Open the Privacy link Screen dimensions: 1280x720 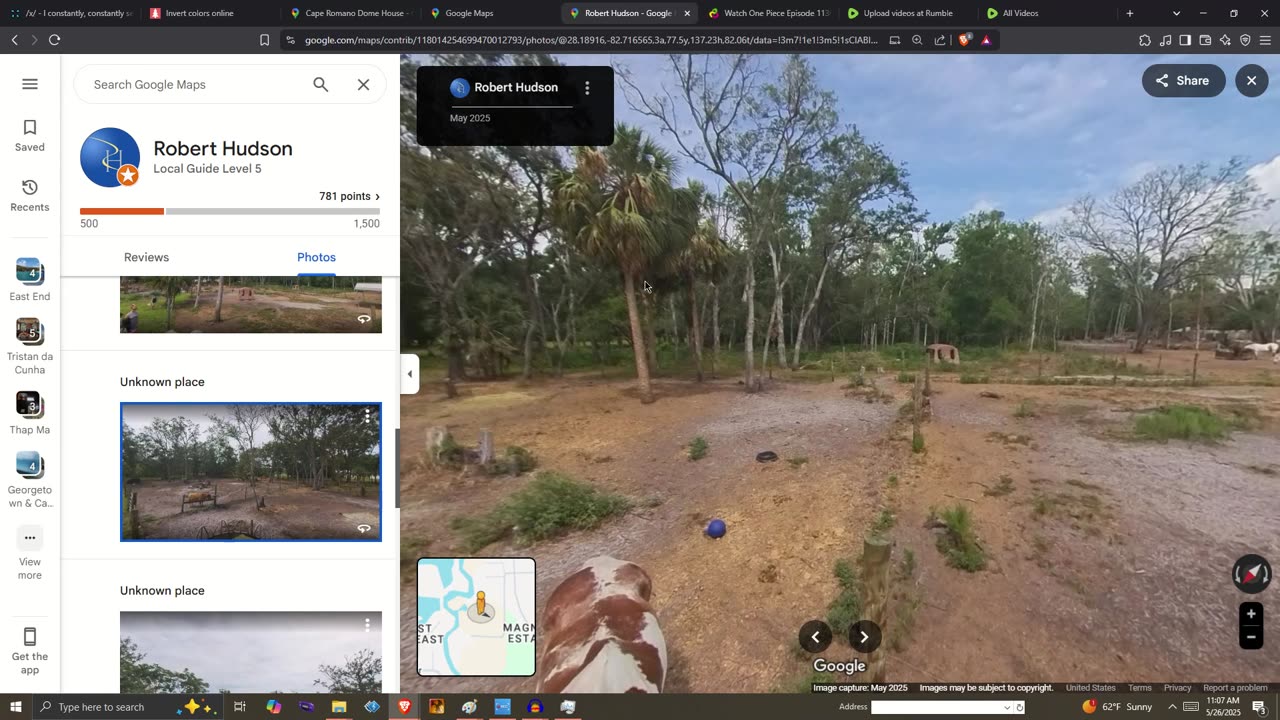1178,688
